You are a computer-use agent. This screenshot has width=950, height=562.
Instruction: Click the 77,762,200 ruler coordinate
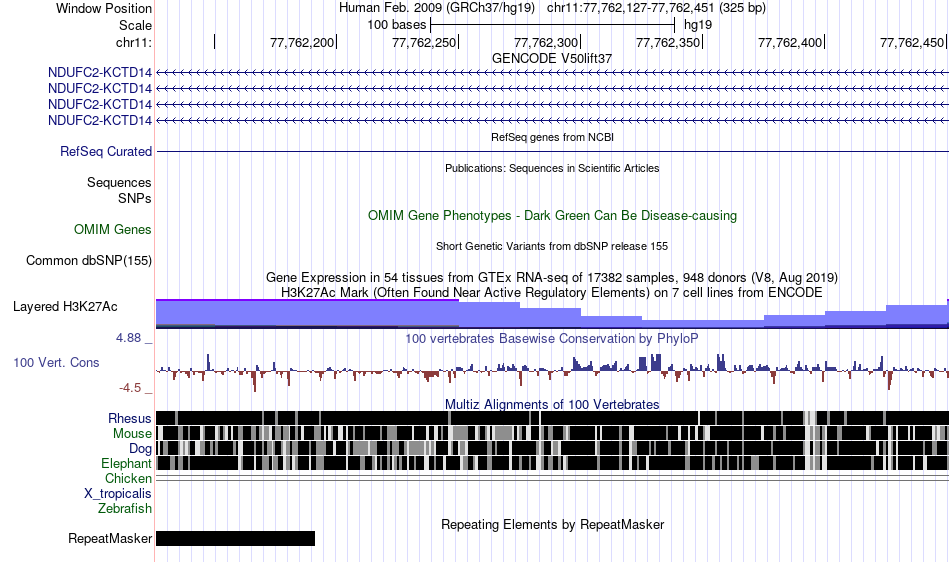[x=302, y=42]
